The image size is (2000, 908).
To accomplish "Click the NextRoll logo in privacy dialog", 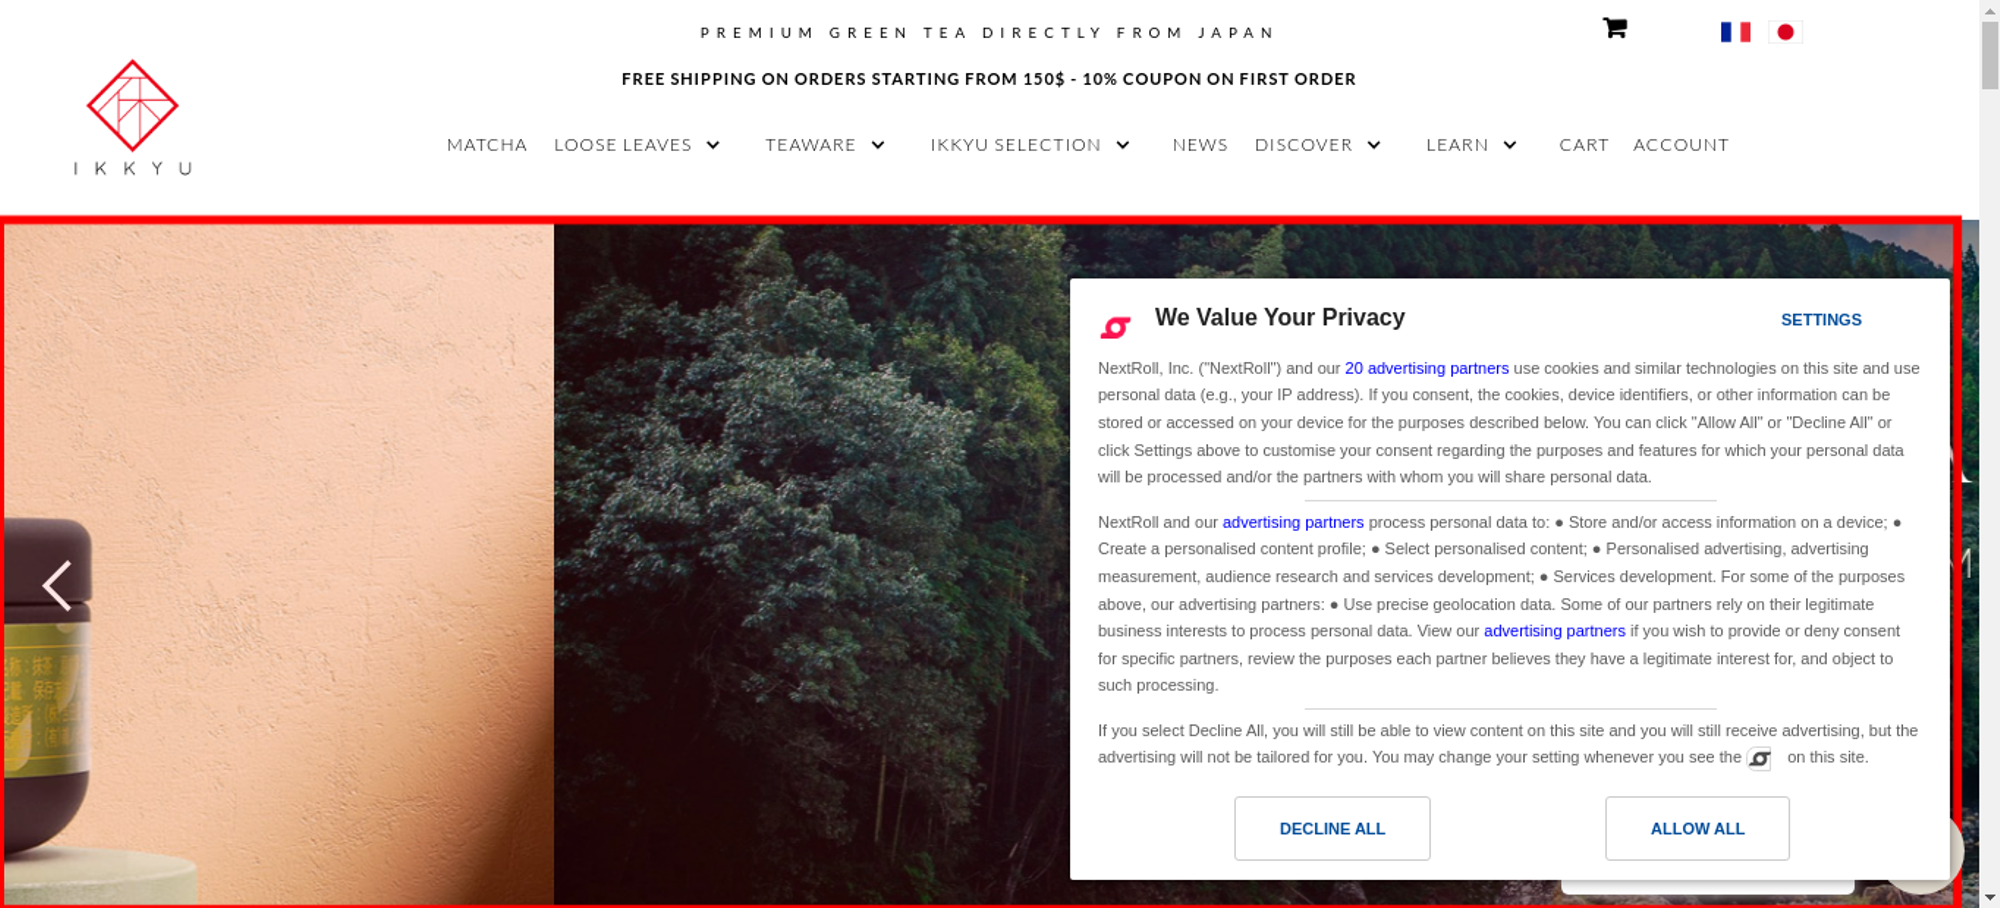I will click(x=1115, y=326).
